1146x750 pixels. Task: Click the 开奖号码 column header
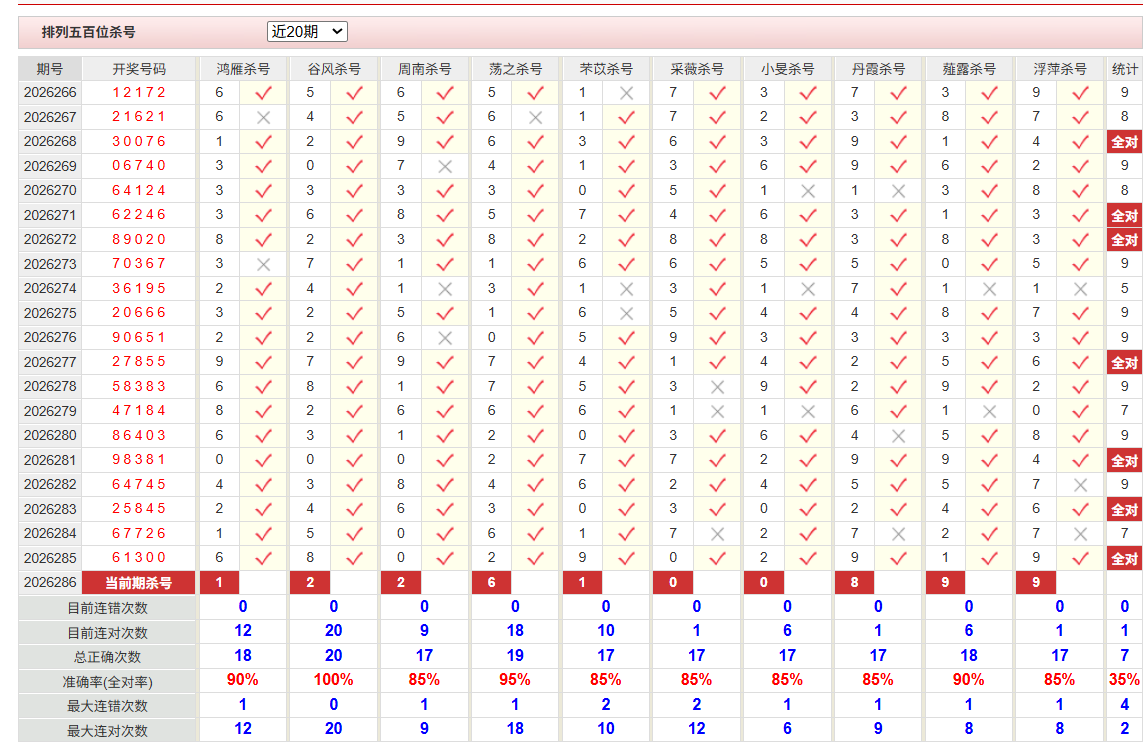tap(139, 69)
